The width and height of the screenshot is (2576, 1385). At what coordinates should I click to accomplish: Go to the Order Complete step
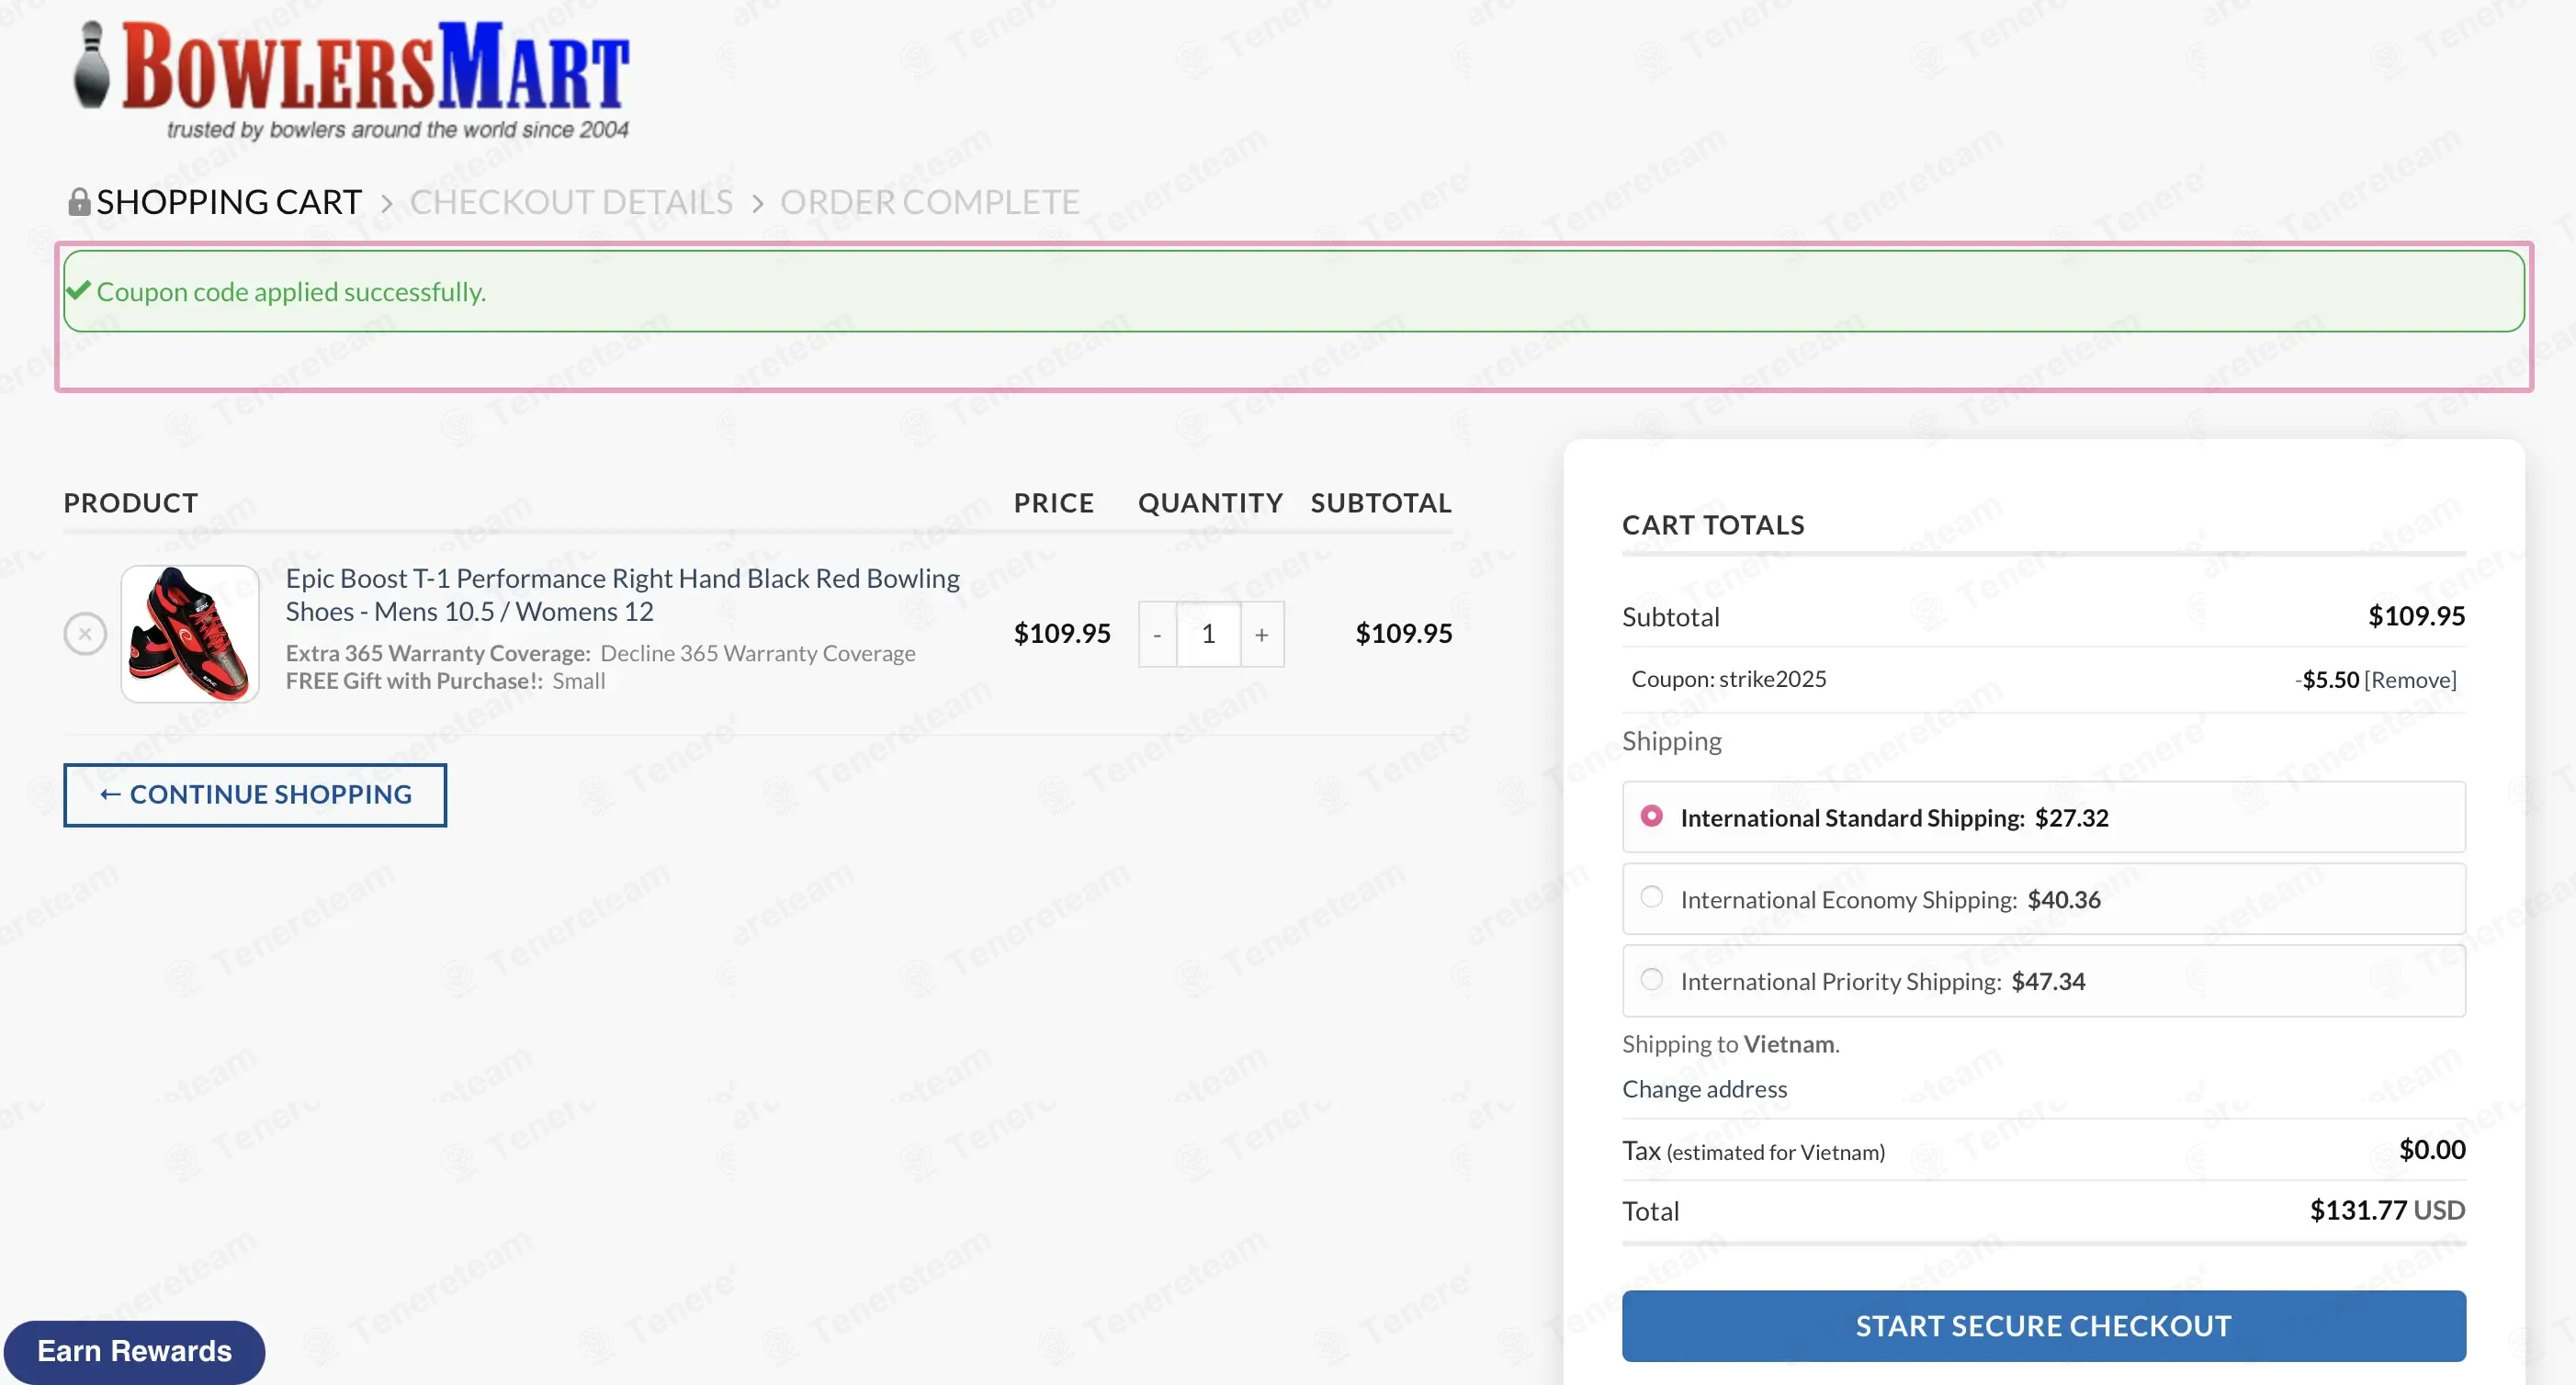pyautogui.click(x=929, y=202)
